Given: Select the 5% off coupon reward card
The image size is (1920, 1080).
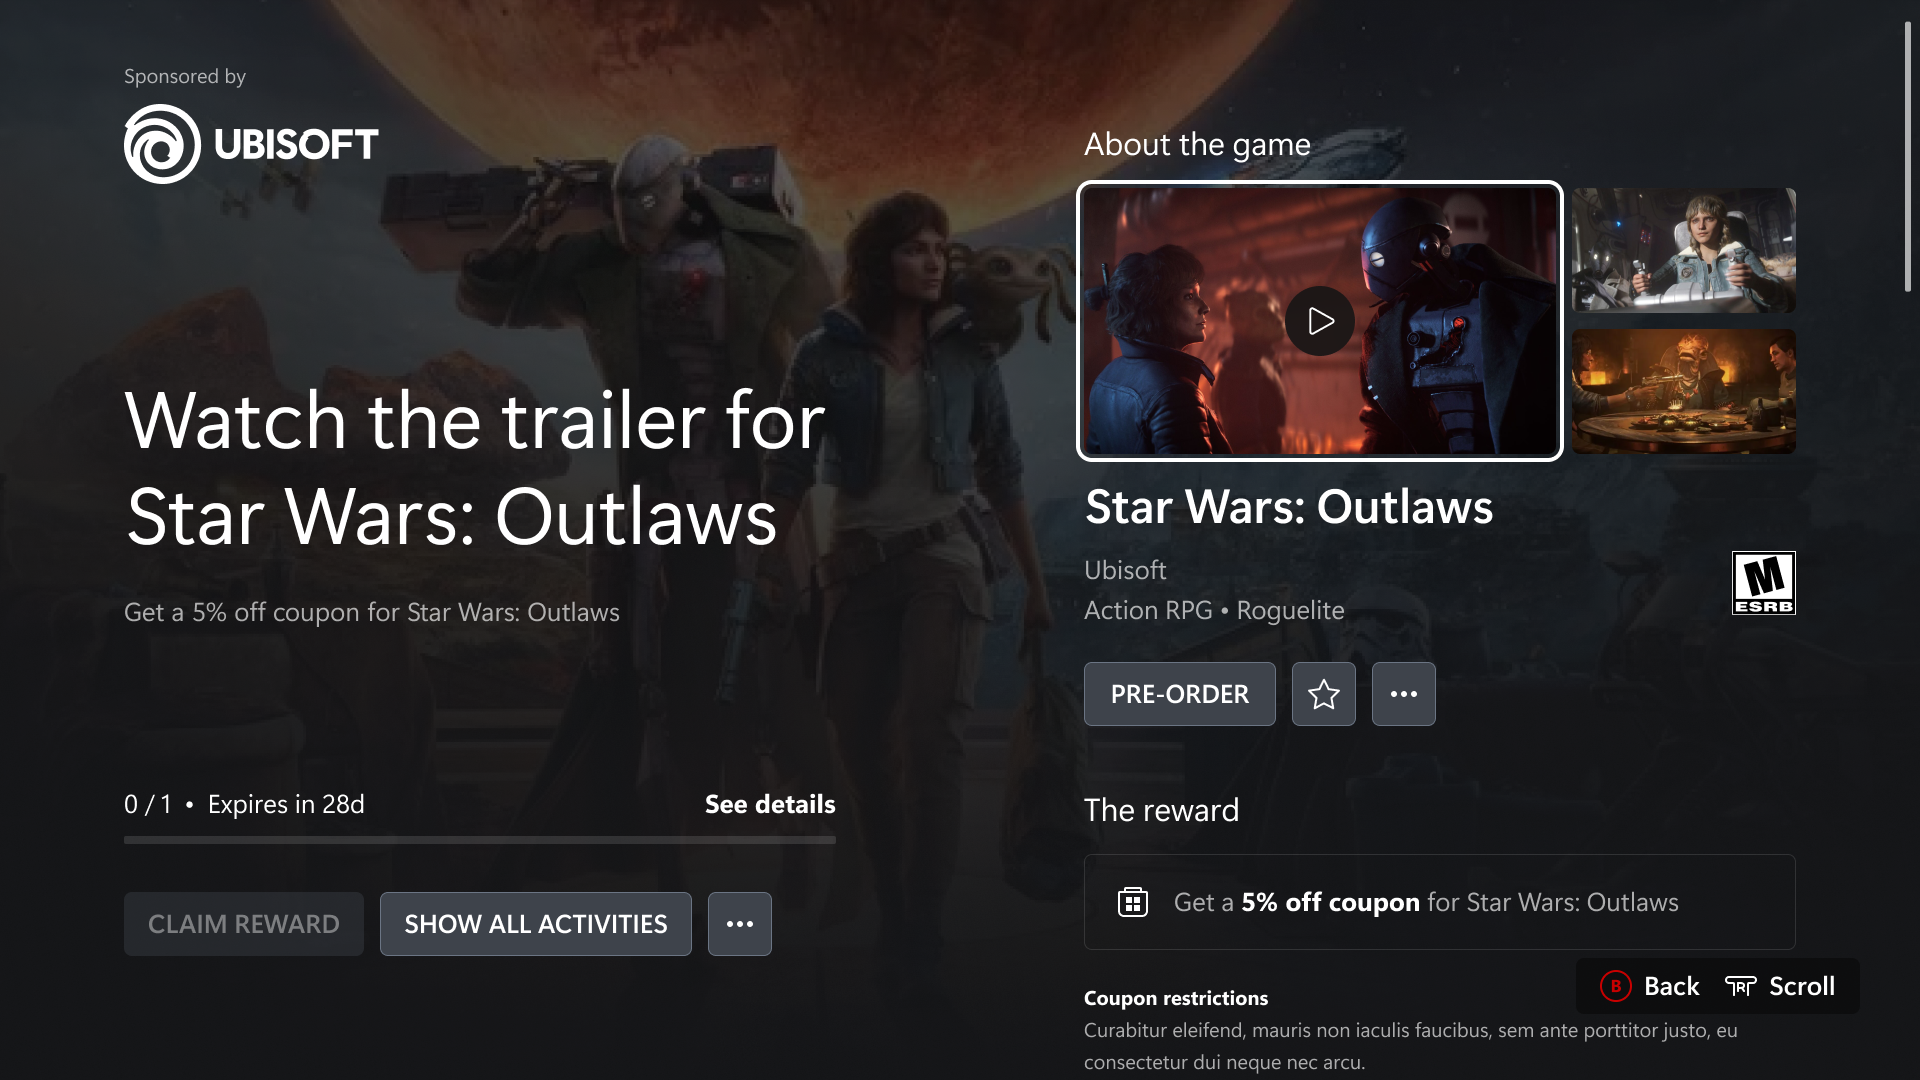Looking at the screenshot, I should coord(1439,902).
